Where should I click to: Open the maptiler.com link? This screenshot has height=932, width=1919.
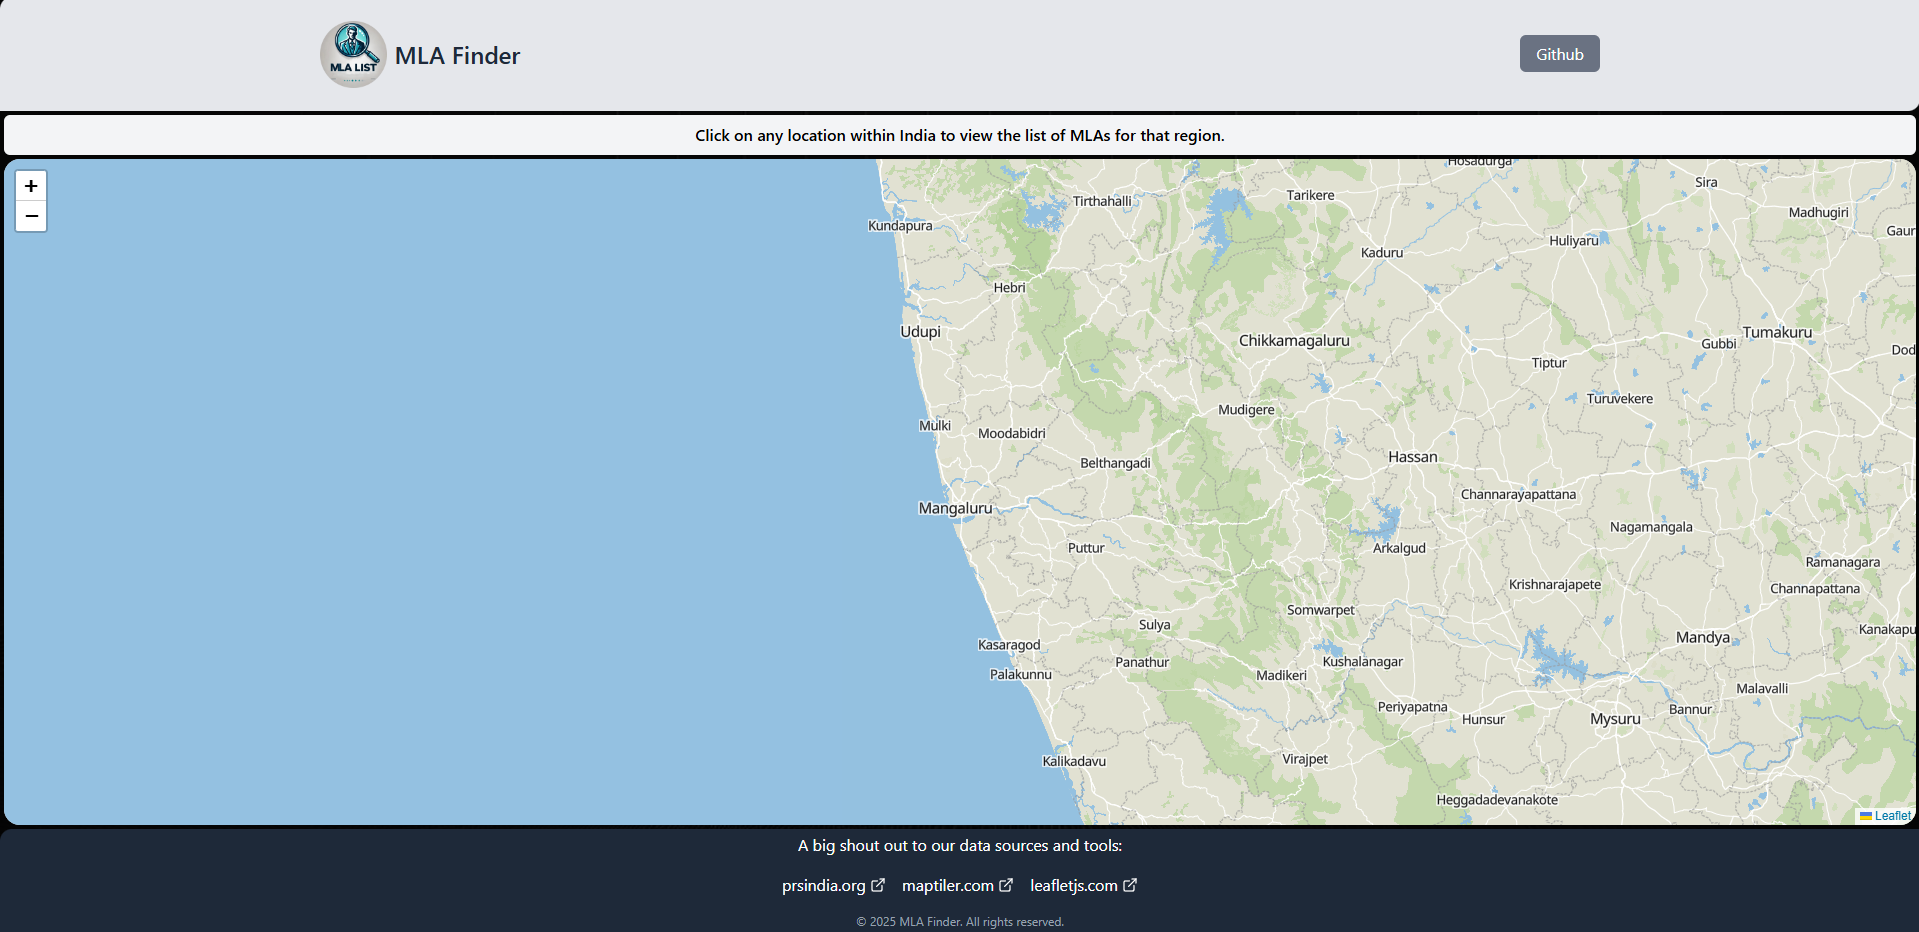pyautogui.click(x=948, y=884)
